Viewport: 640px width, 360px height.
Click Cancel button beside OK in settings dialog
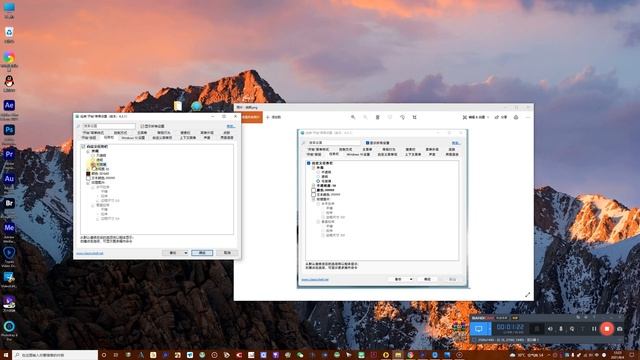point(227,253)
